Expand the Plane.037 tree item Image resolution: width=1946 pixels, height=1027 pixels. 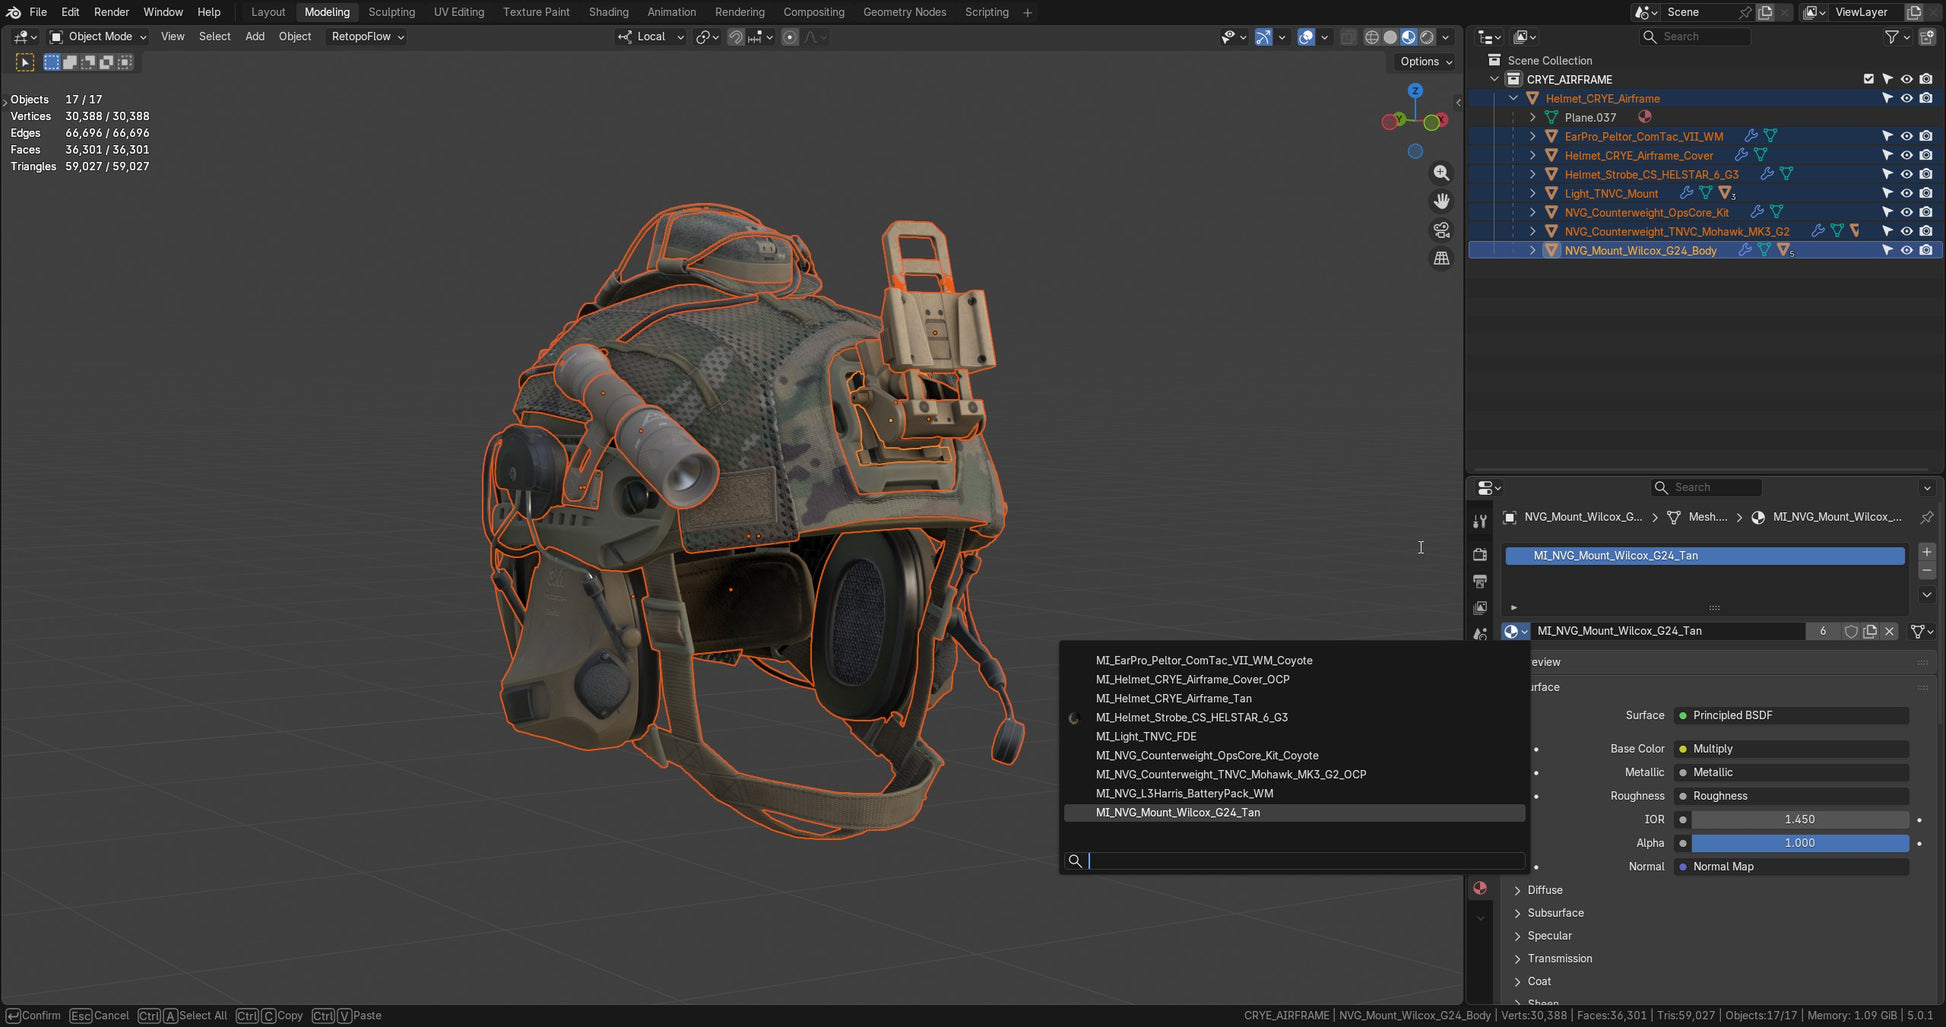[x=1533, y=117]
